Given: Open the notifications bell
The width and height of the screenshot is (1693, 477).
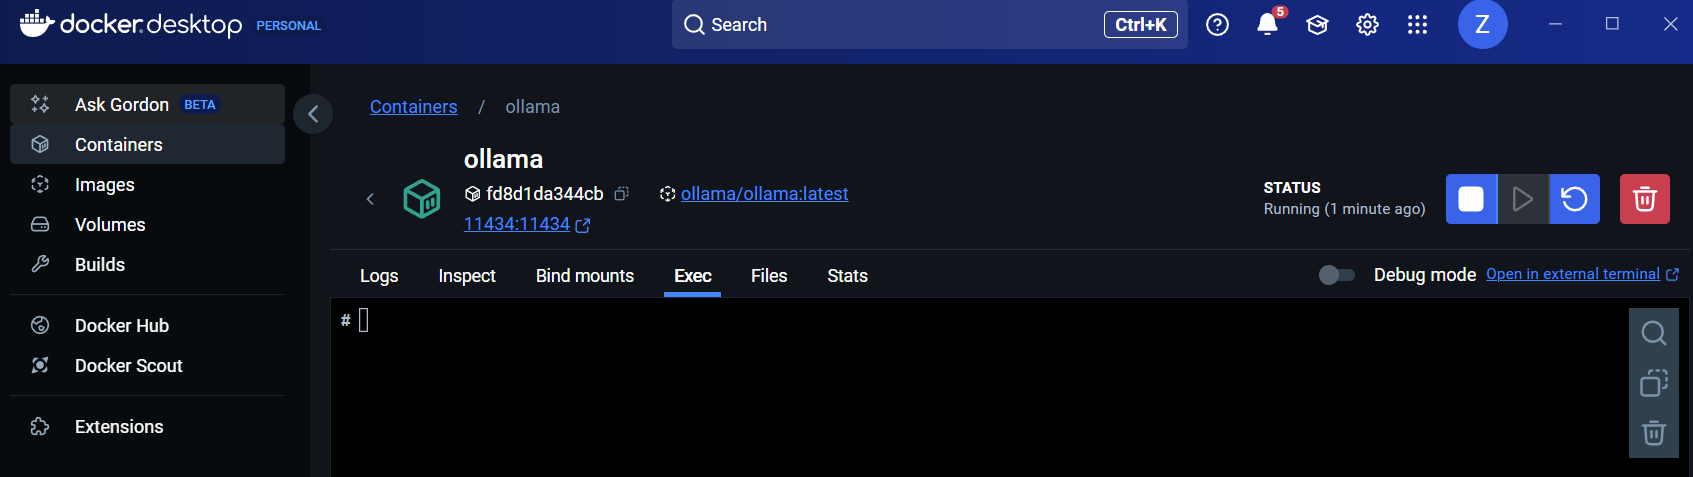Looking at the screenshot, I should 1267,25.
